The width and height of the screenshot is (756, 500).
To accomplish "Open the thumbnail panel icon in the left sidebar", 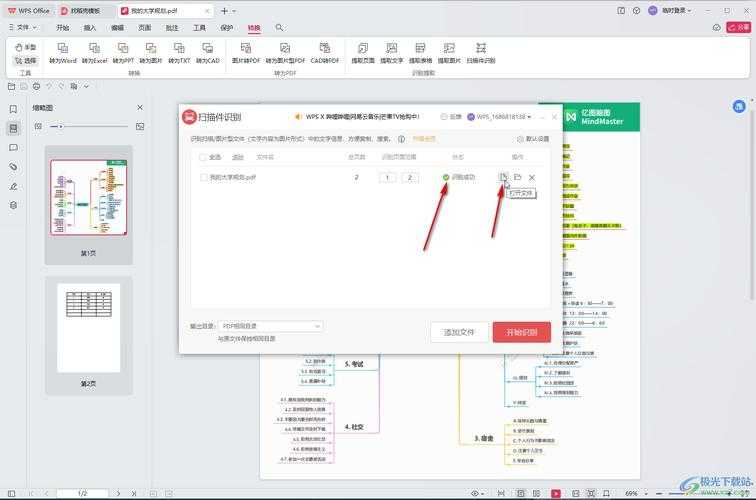I will [14, 128].
